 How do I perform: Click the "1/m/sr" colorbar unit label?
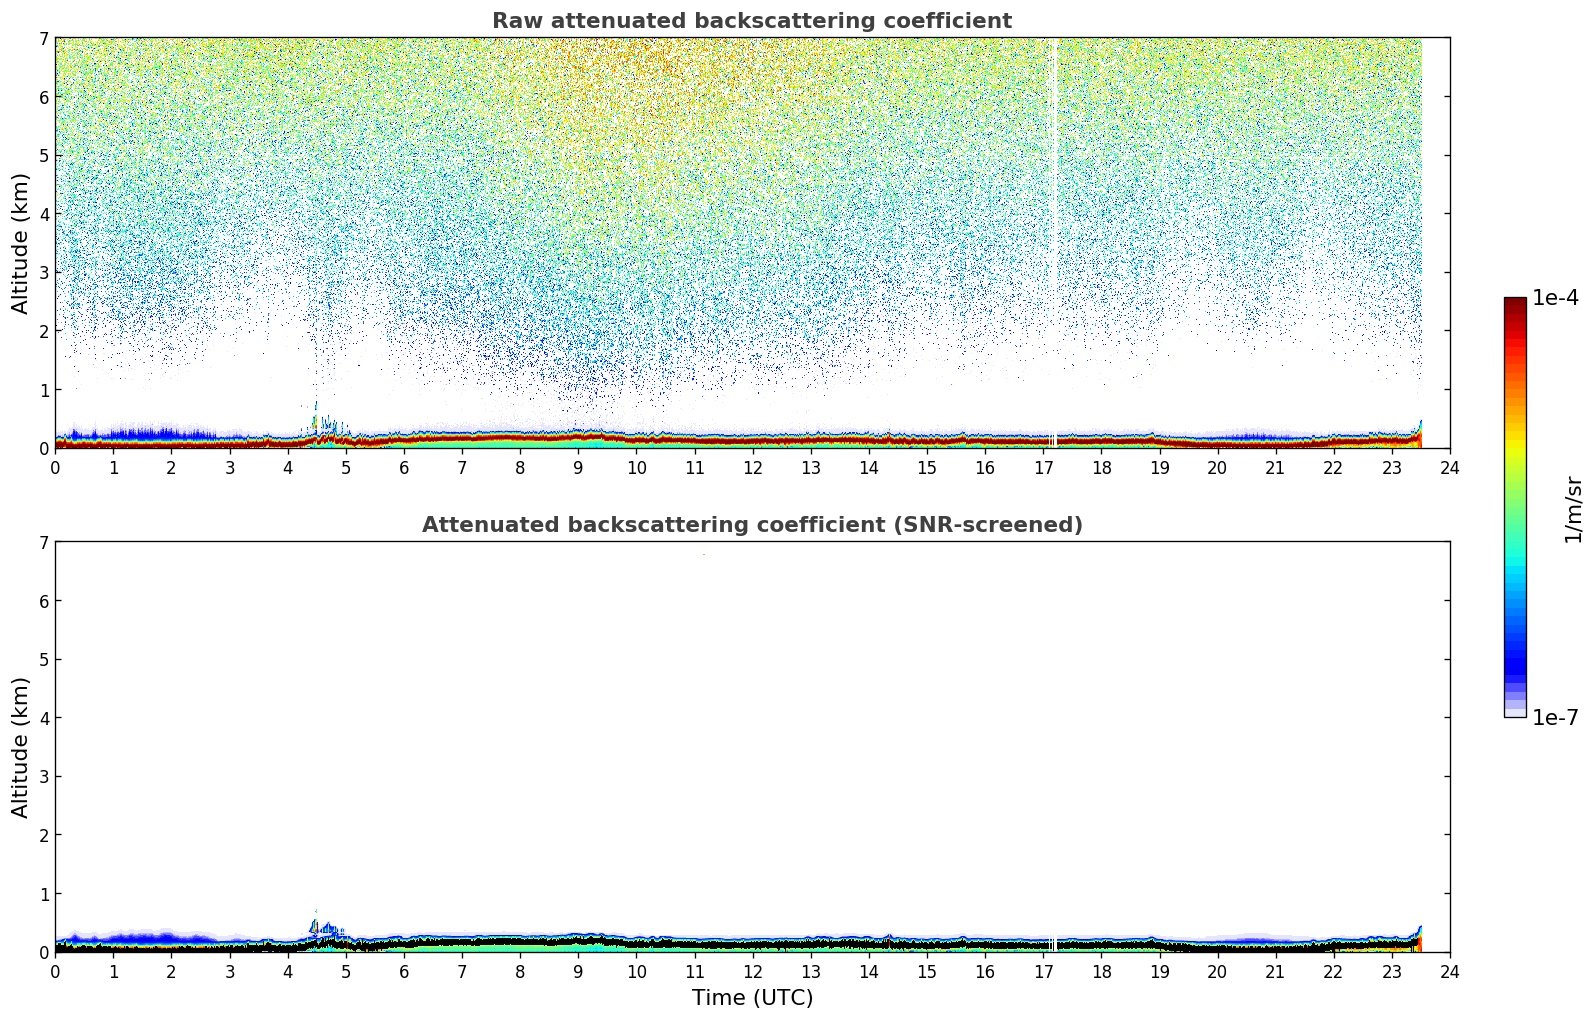(x=1573, y=510)
